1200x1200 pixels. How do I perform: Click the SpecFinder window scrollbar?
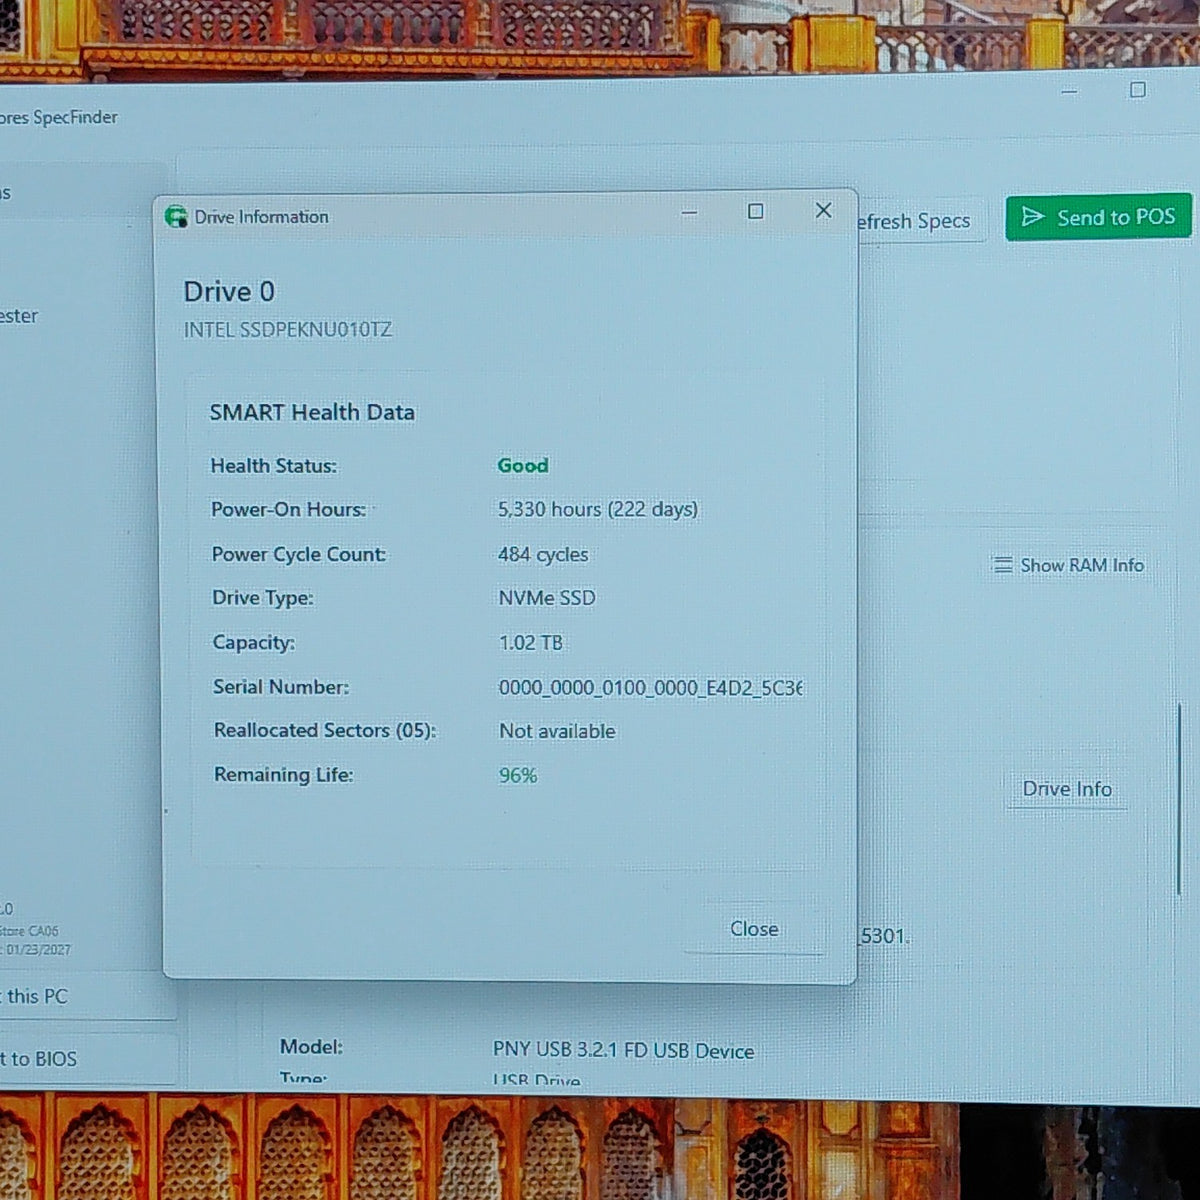coord(1179,798)
